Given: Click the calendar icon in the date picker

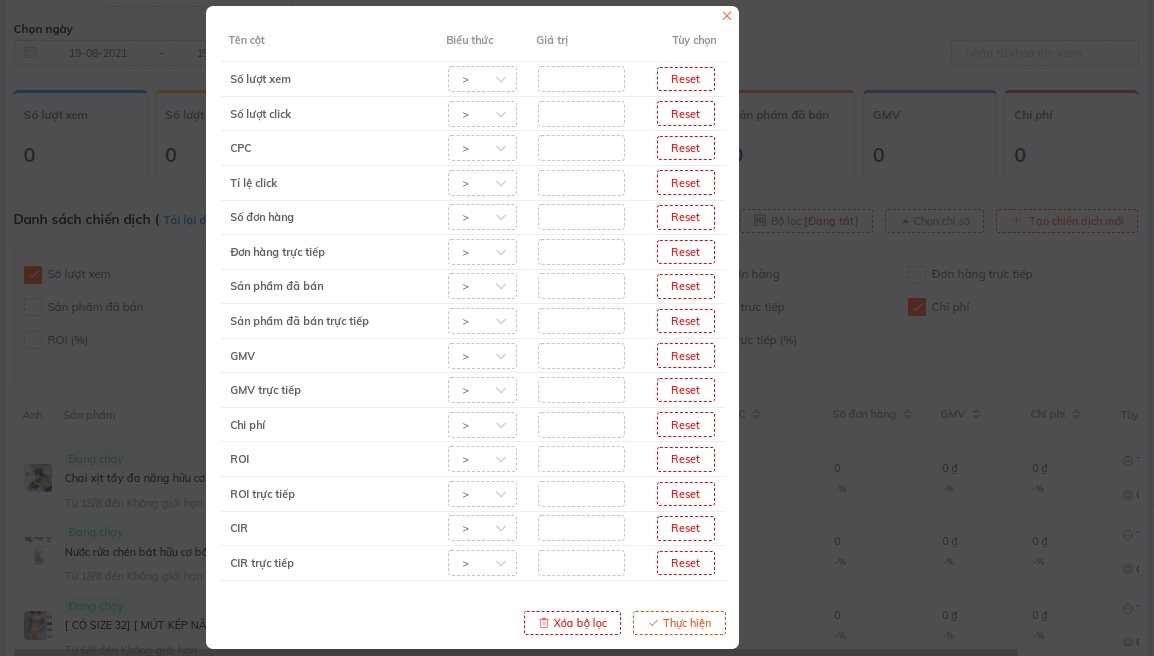Looking at the screenshot, I should tap(30, 53).
